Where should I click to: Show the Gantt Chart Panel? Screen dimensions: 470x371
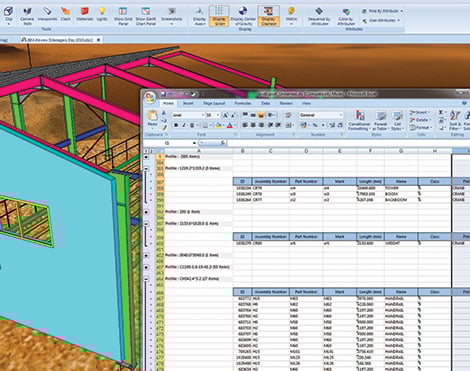(146, 16)
